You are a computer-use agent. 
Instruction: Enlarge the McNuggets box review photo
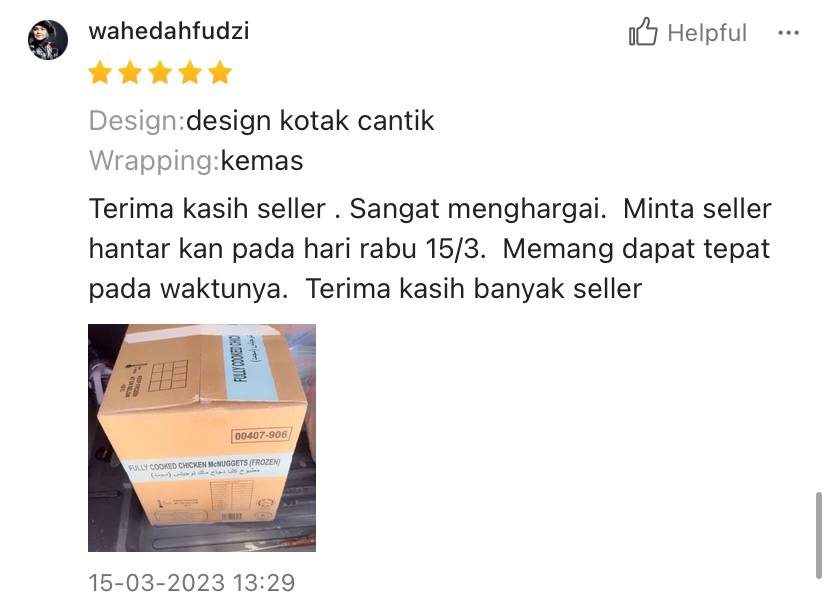click(x=202, y=438)
